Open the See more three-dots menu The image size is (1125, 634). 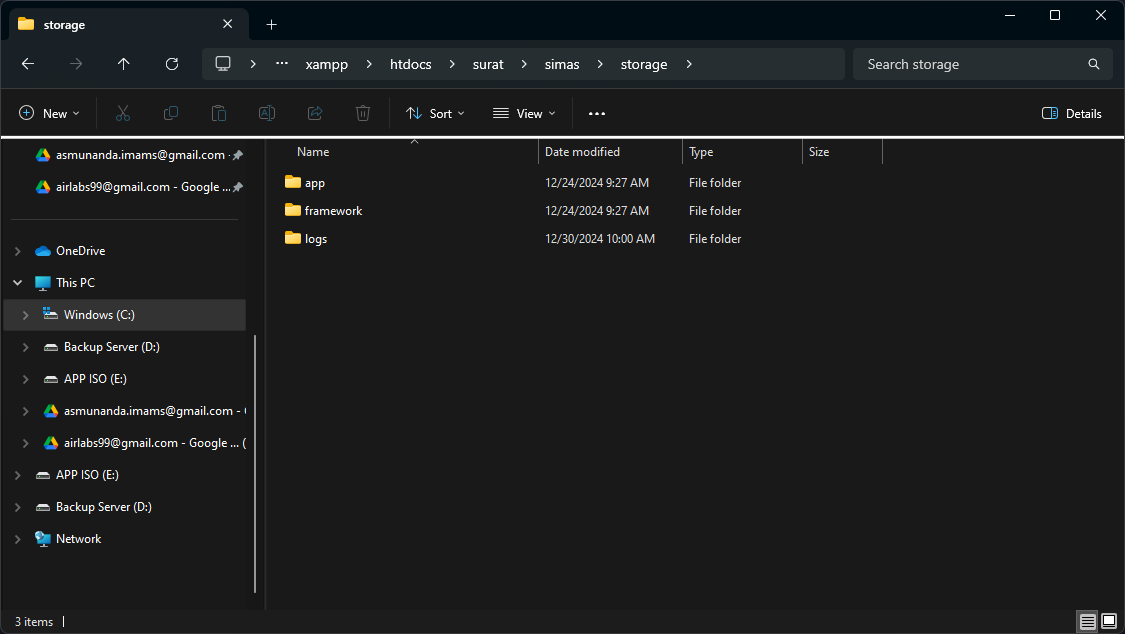(597, 114)
